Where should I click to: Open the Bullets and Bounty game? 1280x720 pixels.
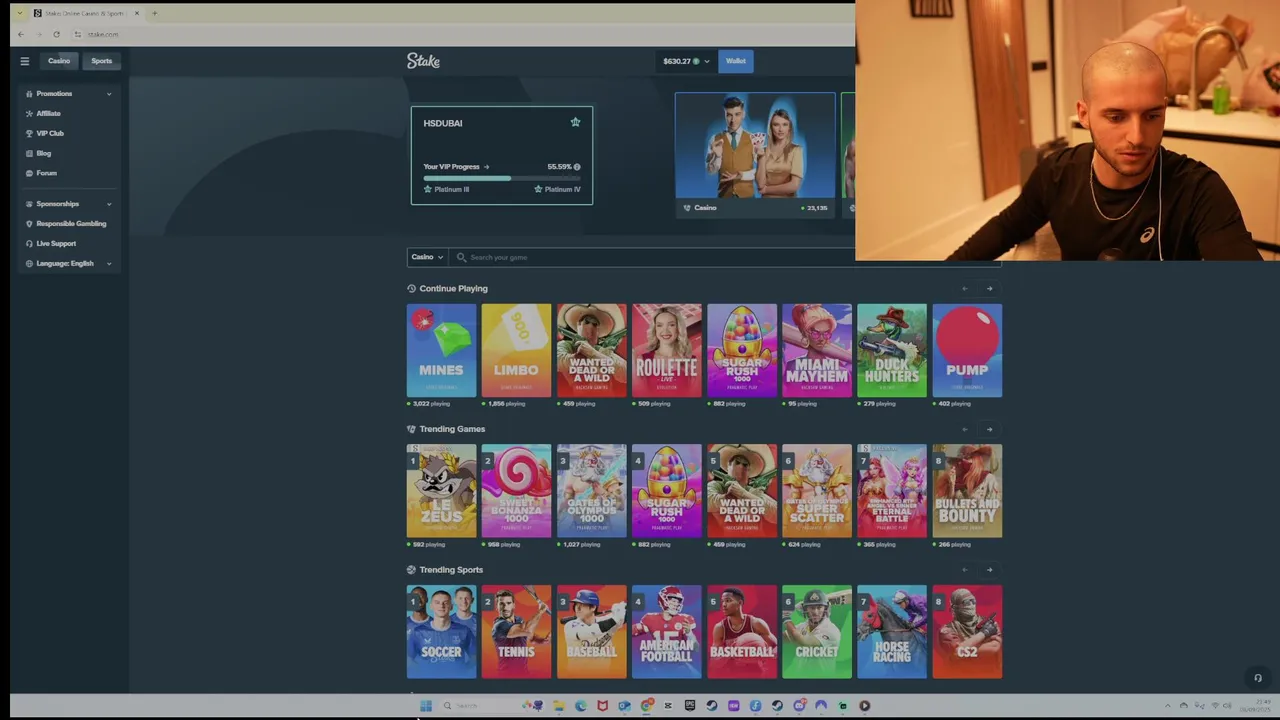pos(967,491)
